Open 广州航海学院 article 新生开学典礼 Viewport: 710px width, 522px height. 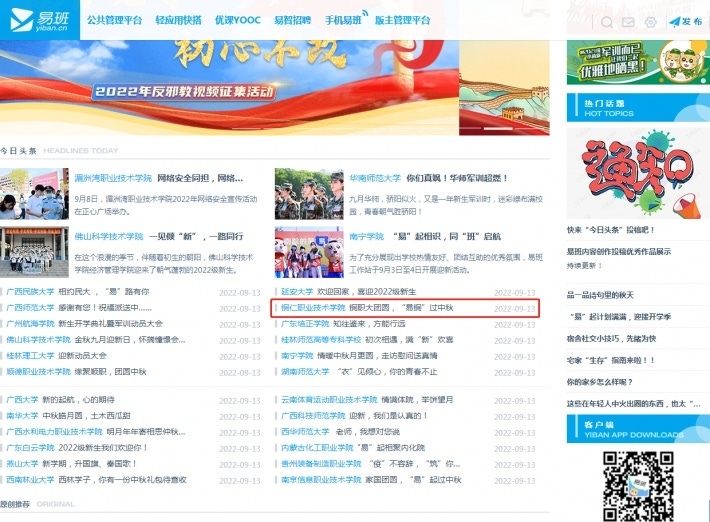click(x=110, y=324)
